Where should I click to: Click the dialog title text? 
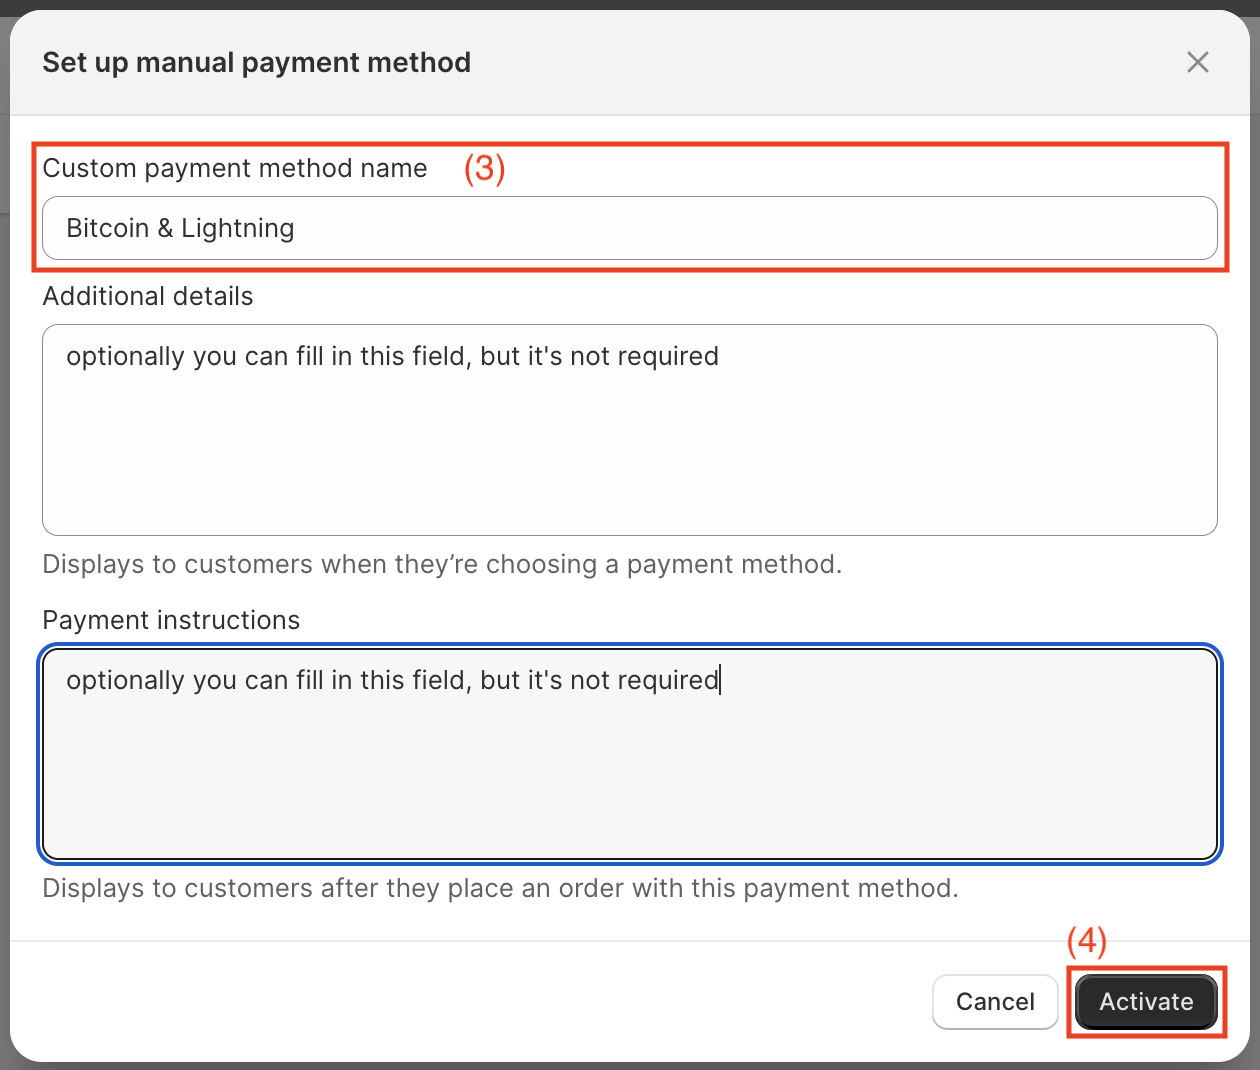[256, 62]
